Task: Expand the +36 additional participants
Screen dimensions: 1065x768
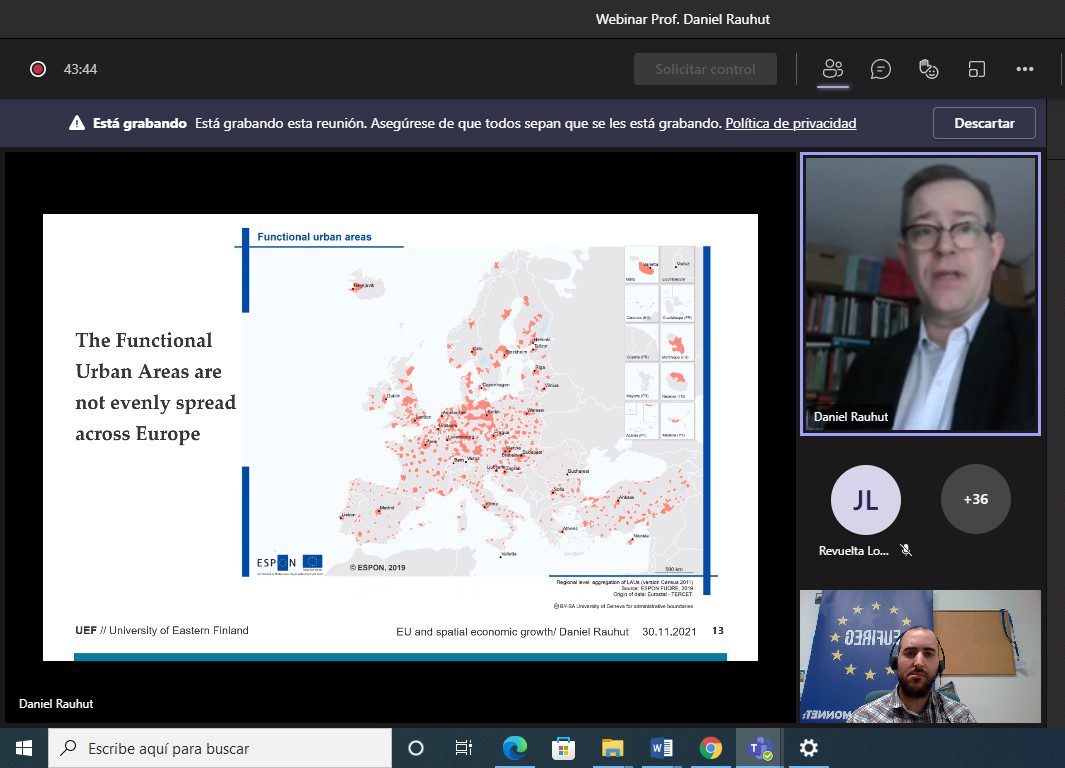Action: point(975,499)
